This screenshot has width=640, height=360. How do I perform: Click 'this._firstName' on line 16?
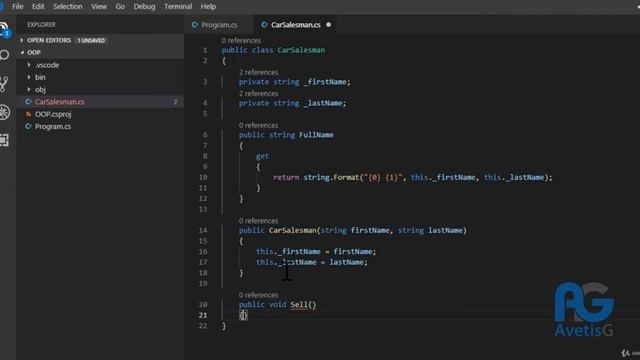[288, 252]
